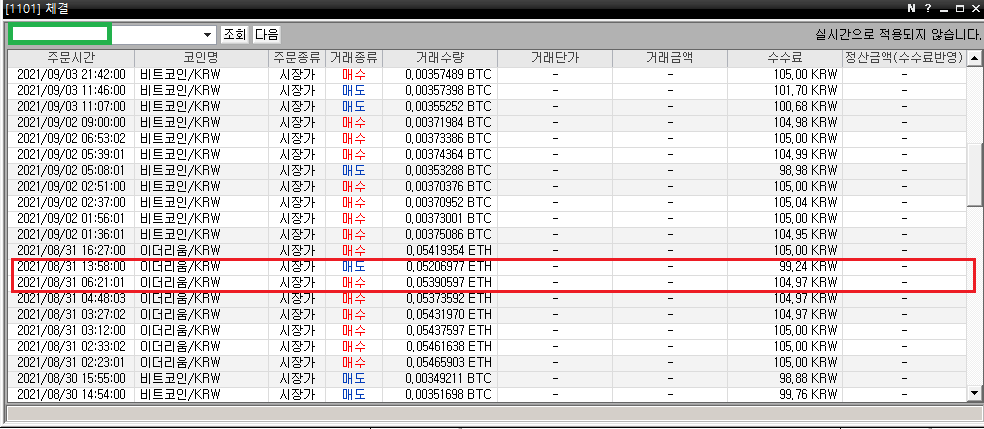Click the scrollbar up arrow

tap(975, 59)
